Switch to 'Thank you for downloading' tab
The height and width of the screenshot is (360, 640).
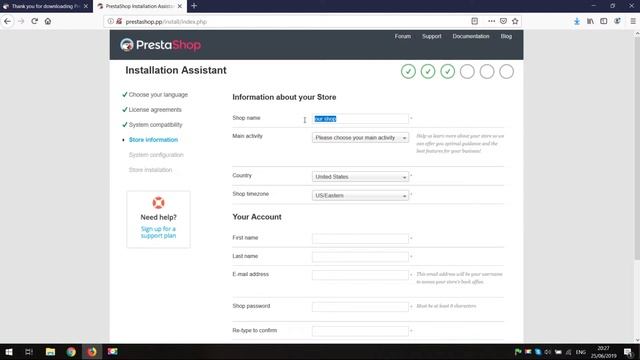pyautogui.click(x=45, y=6)
